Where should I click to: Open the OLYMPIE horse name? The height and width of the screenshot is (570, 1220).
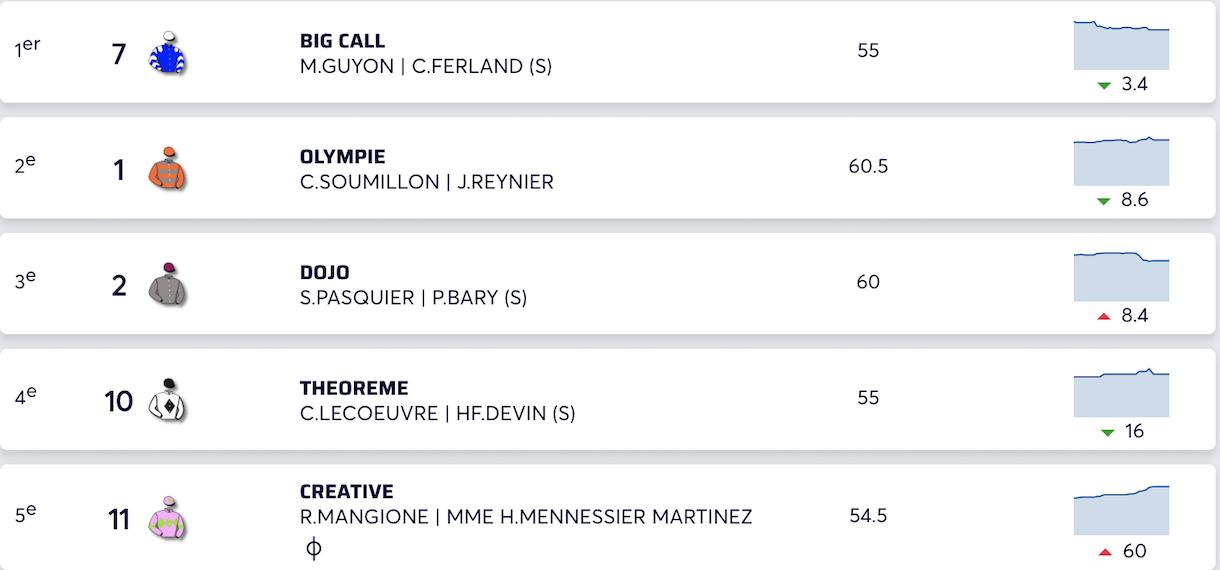click(x=342, y=157)
